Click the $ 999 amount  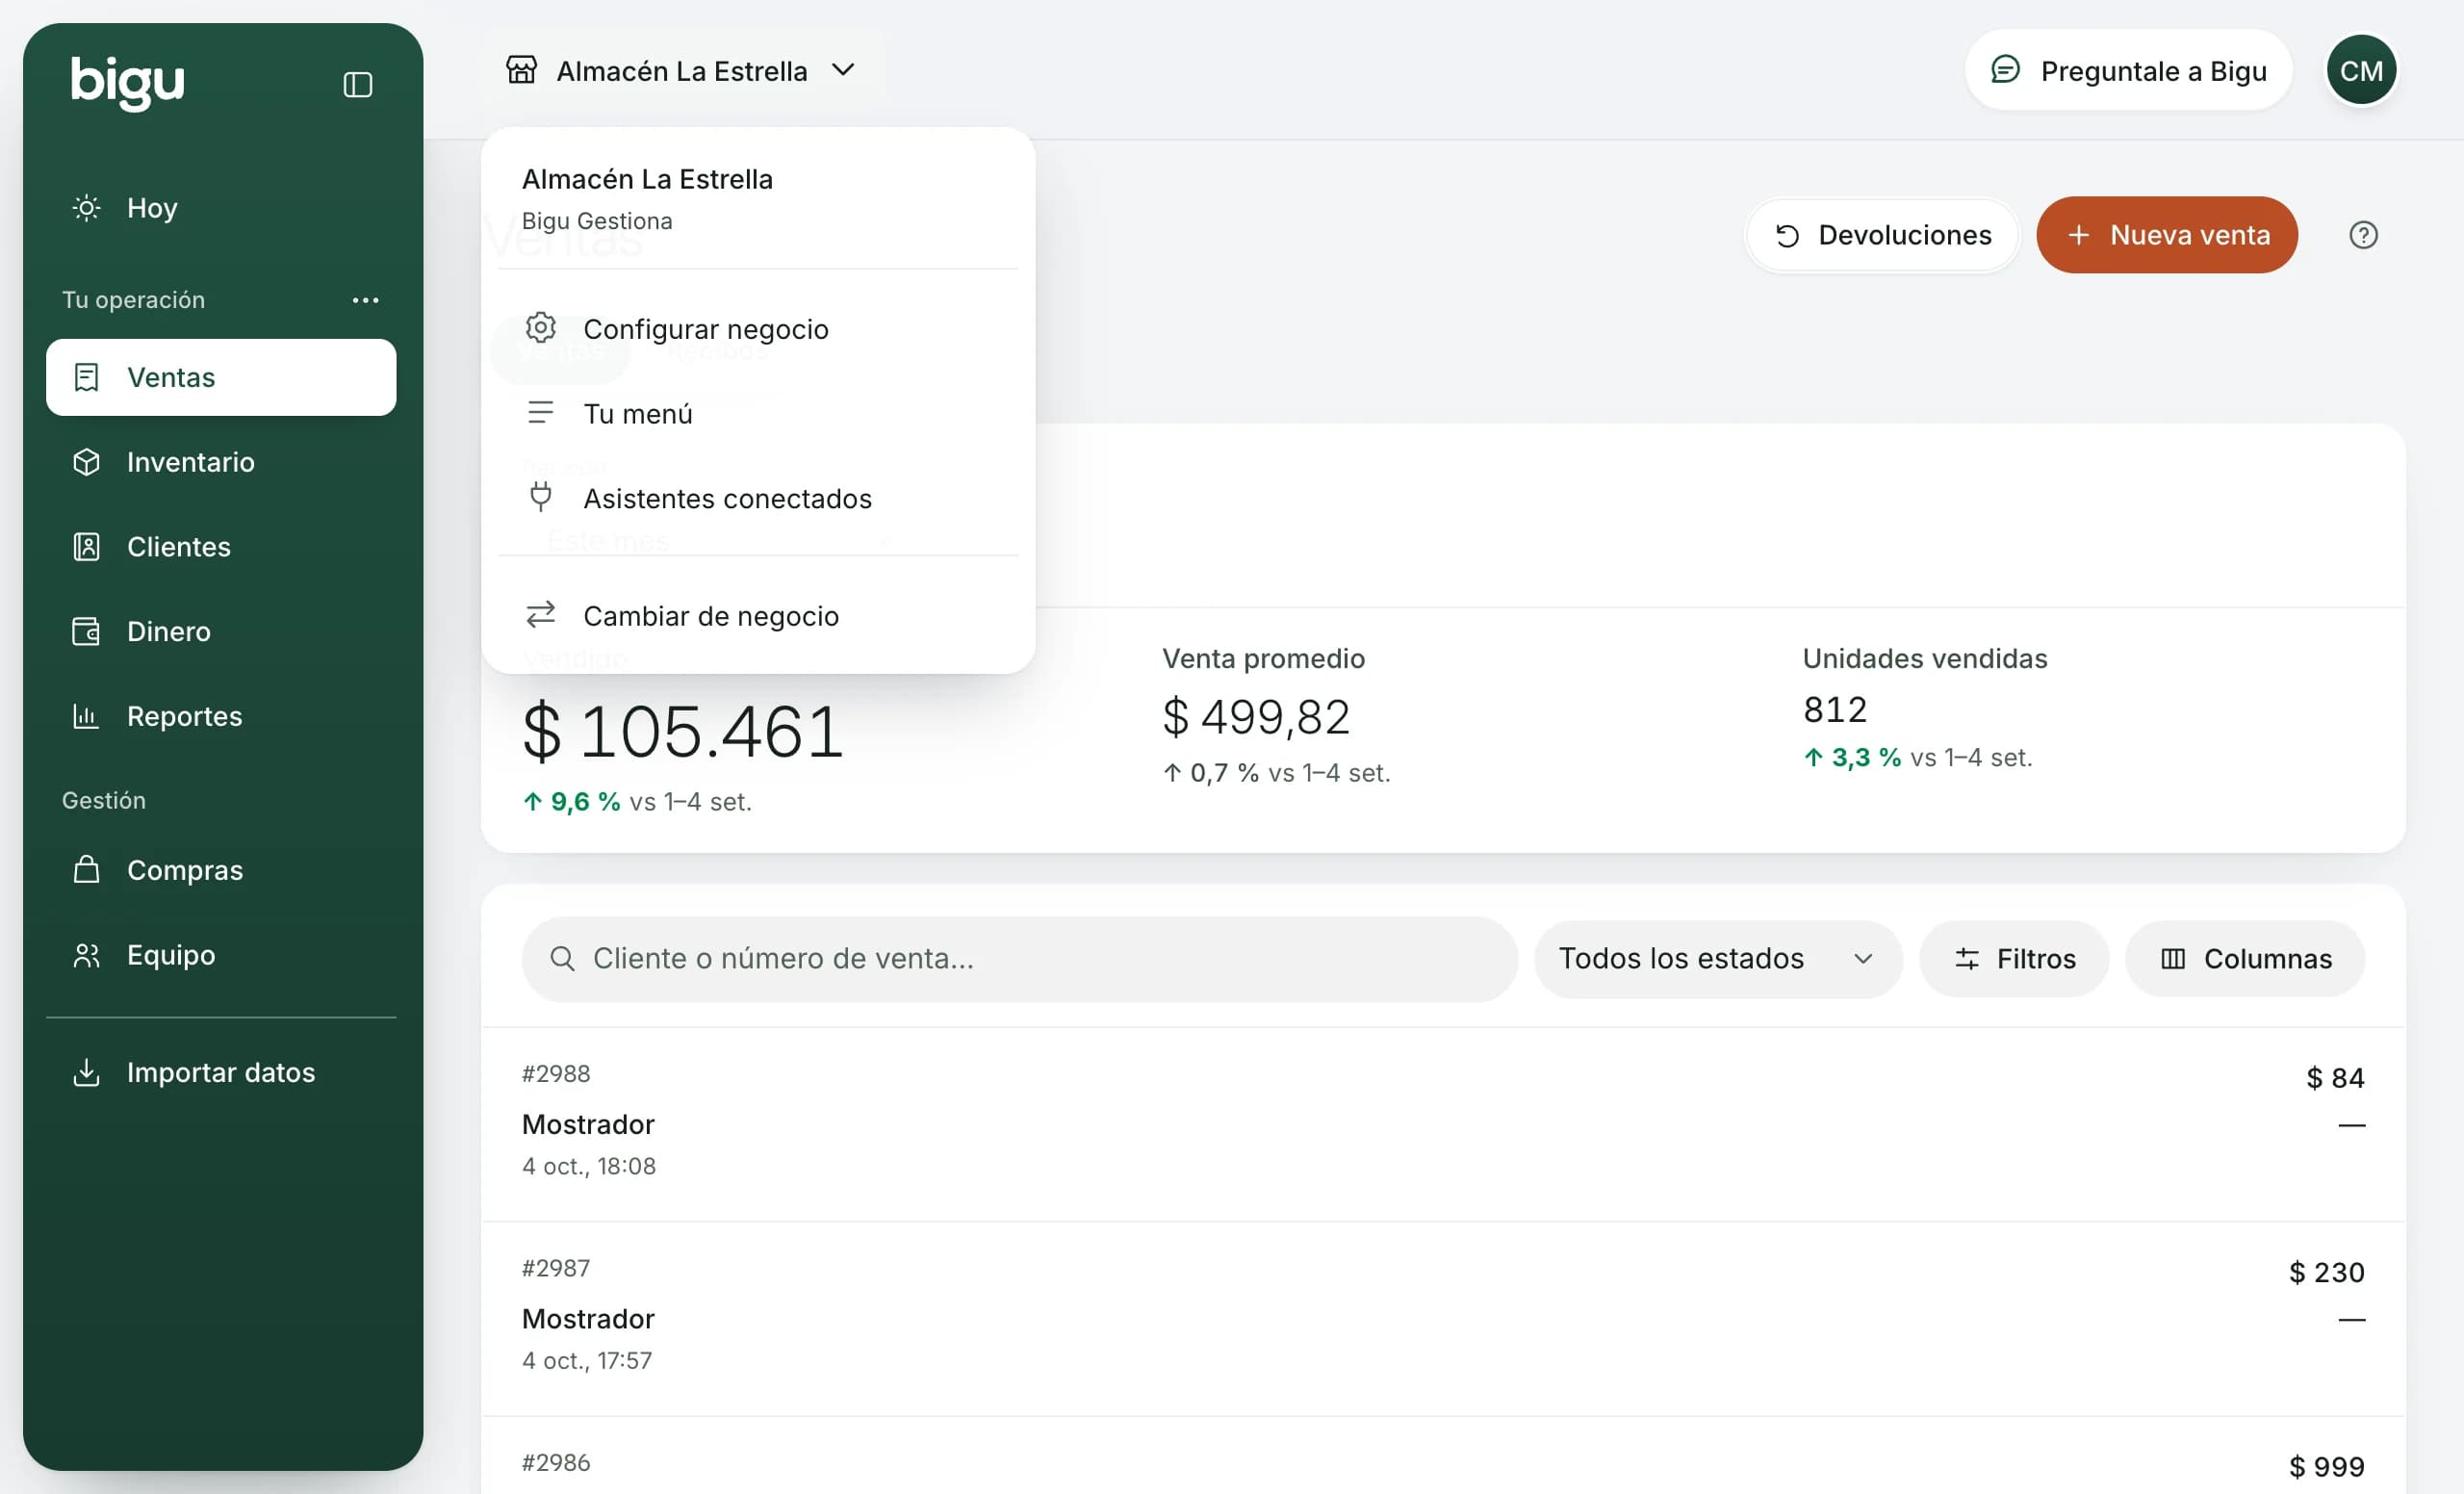pyautogui.click(x=2327, y=1466)
